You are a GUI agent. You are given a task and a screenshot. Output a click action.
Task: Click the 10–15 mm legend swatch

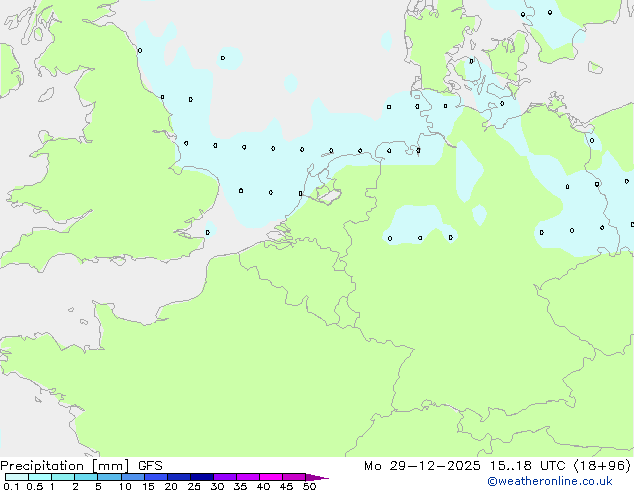click(x=132, y=477)
